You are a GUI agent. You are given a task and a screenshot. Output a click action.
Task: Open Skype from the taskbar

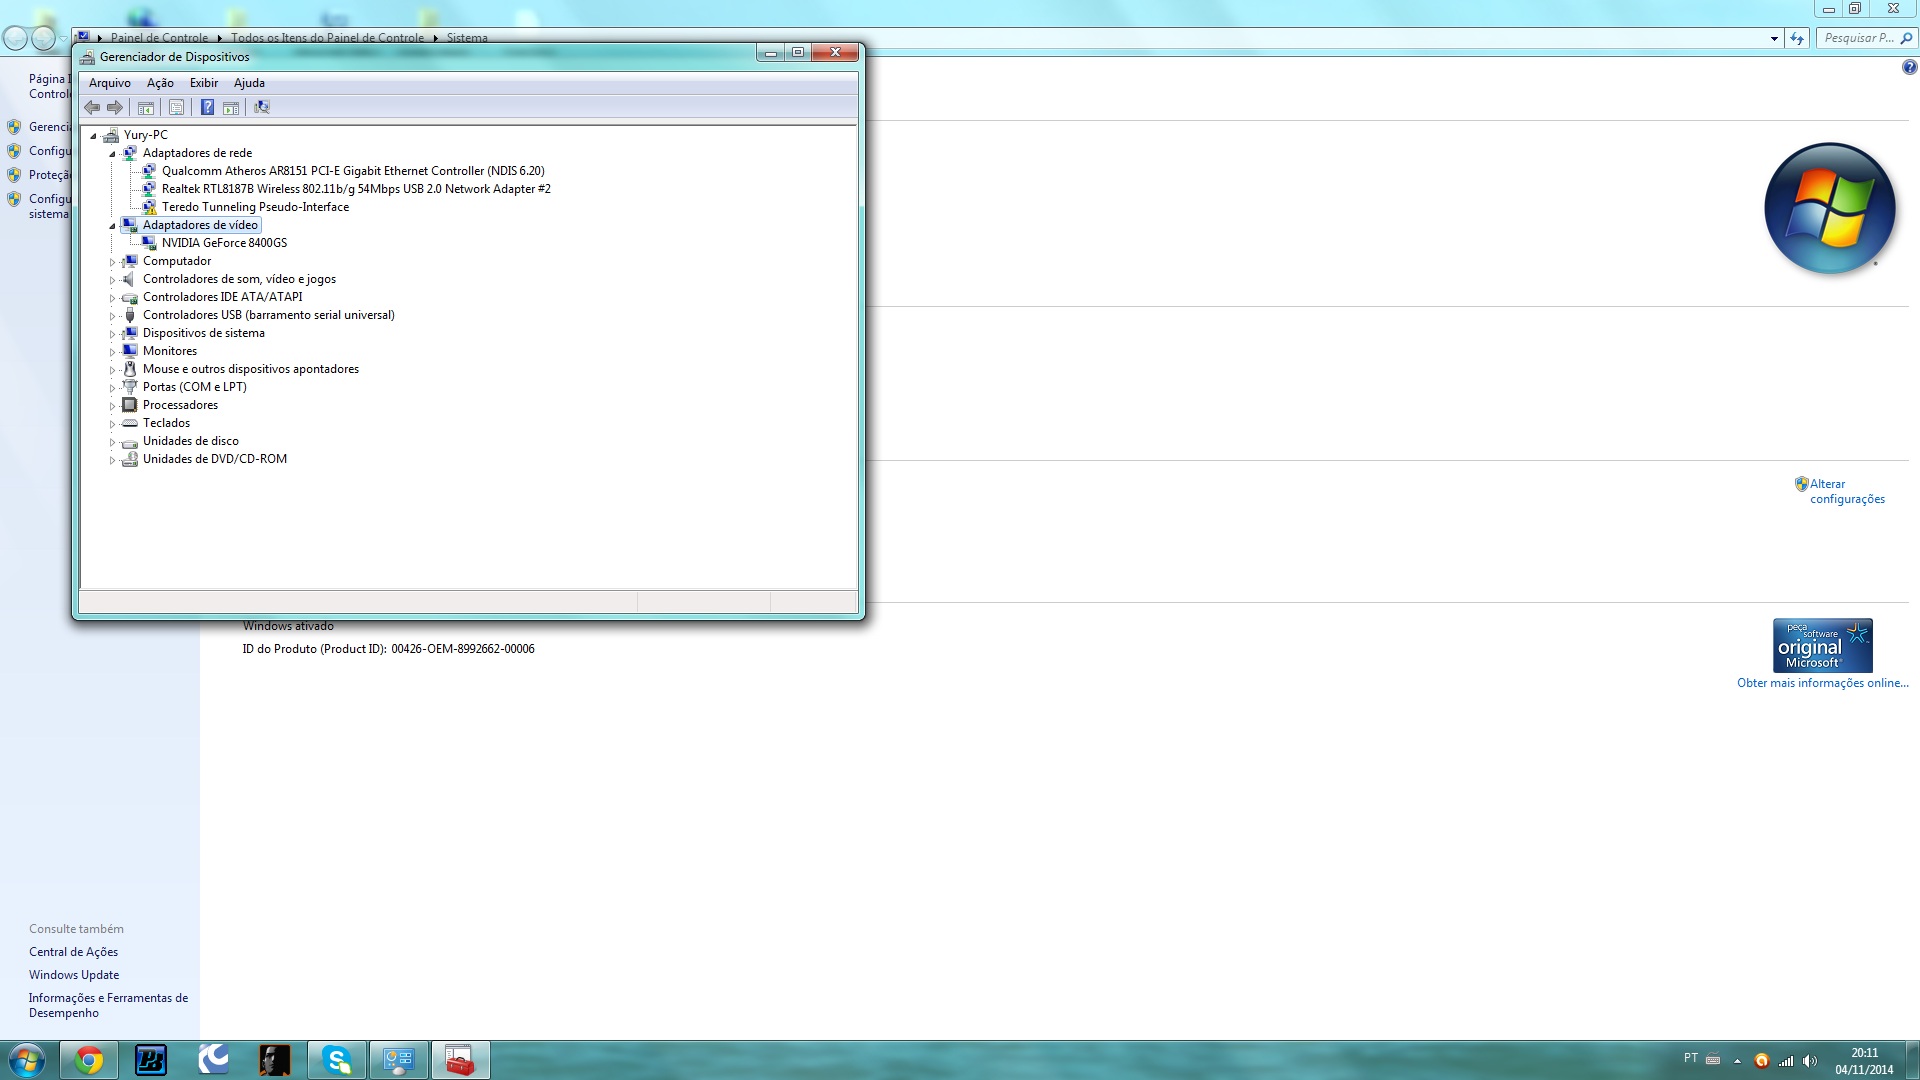337,1060
